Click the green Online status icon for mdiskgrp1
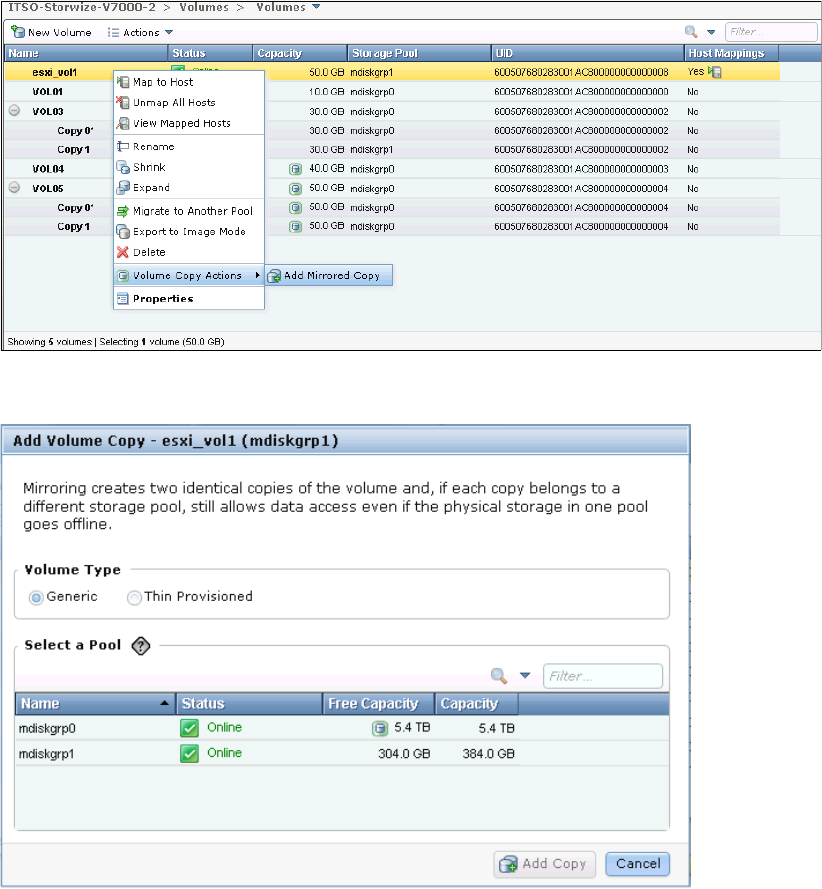 [x=189, y=753]
